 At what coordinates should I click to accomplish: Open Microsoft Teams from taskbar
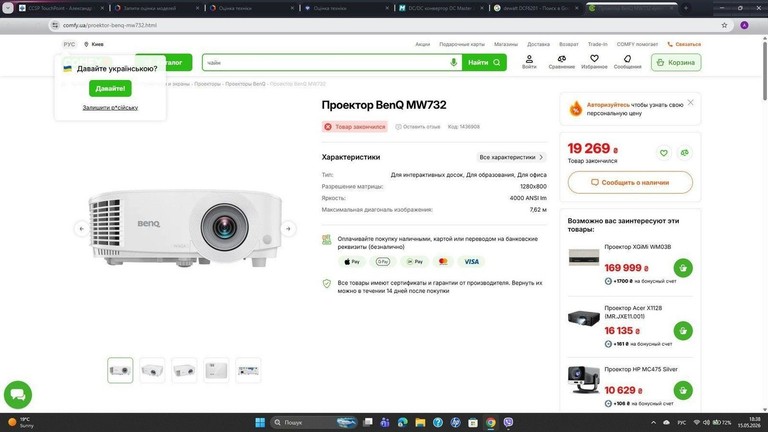[x=385, y=422]
